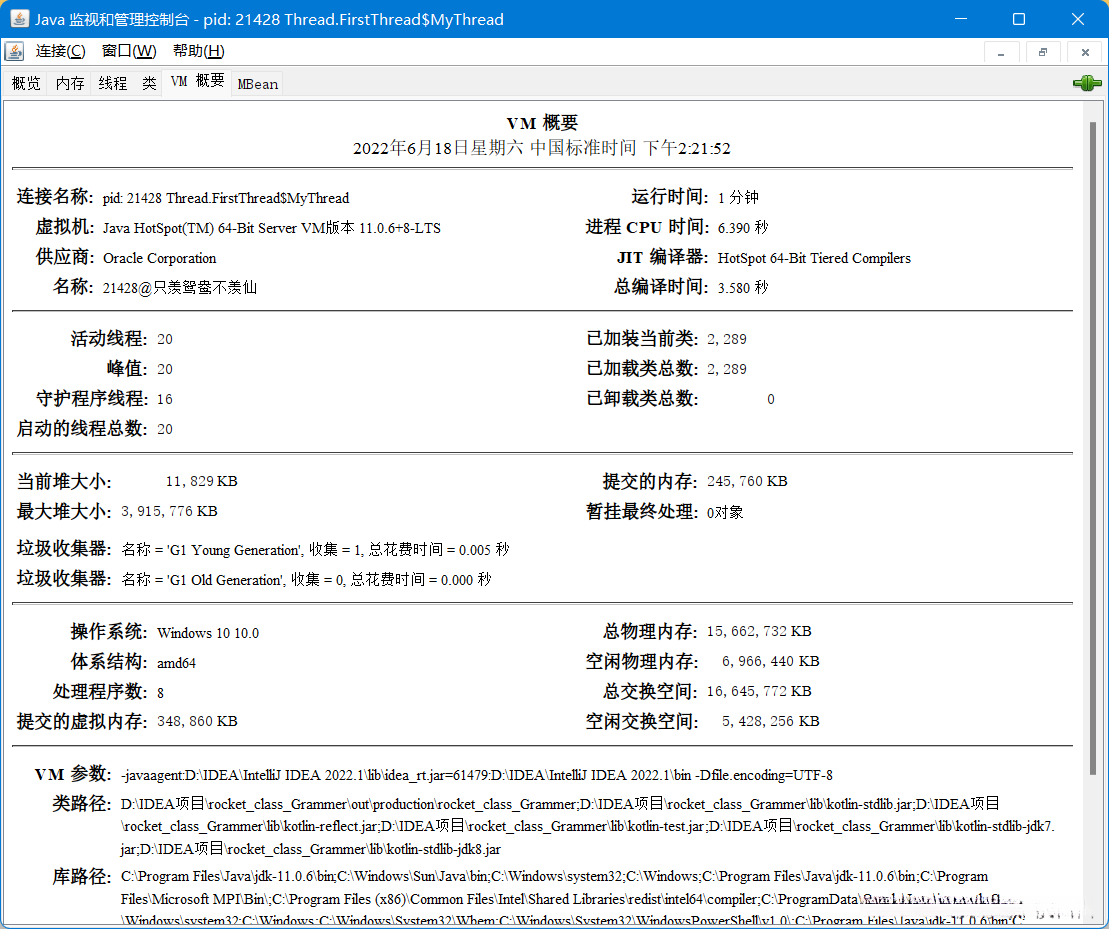Click the G1 Old Generation collector line
The image size is (1109, 929).
tap(306, 580)
